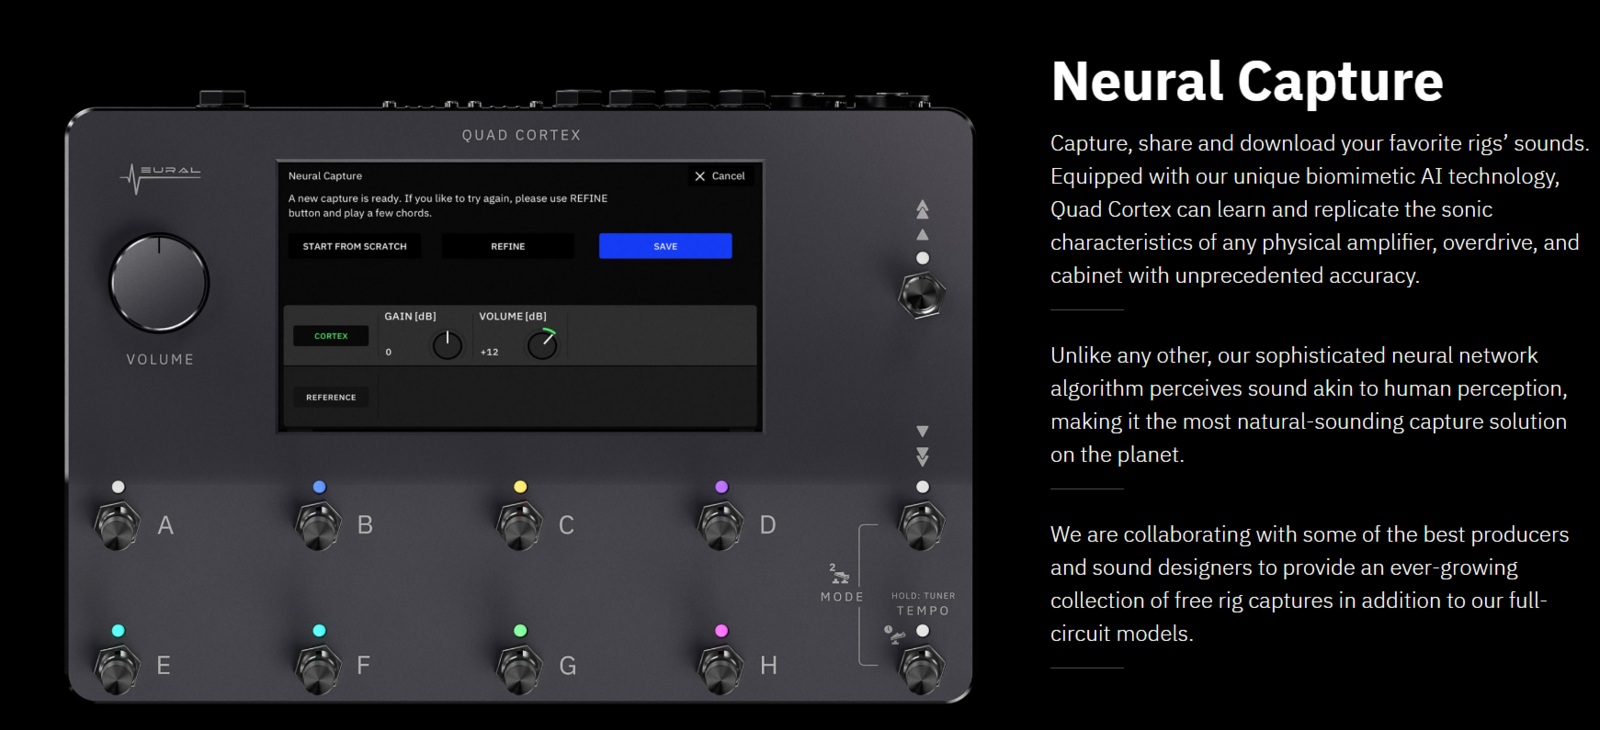The width and height of the screenshot is (1600, 730).
Task: Click the single down arrow icon
Action: (922, 431)
